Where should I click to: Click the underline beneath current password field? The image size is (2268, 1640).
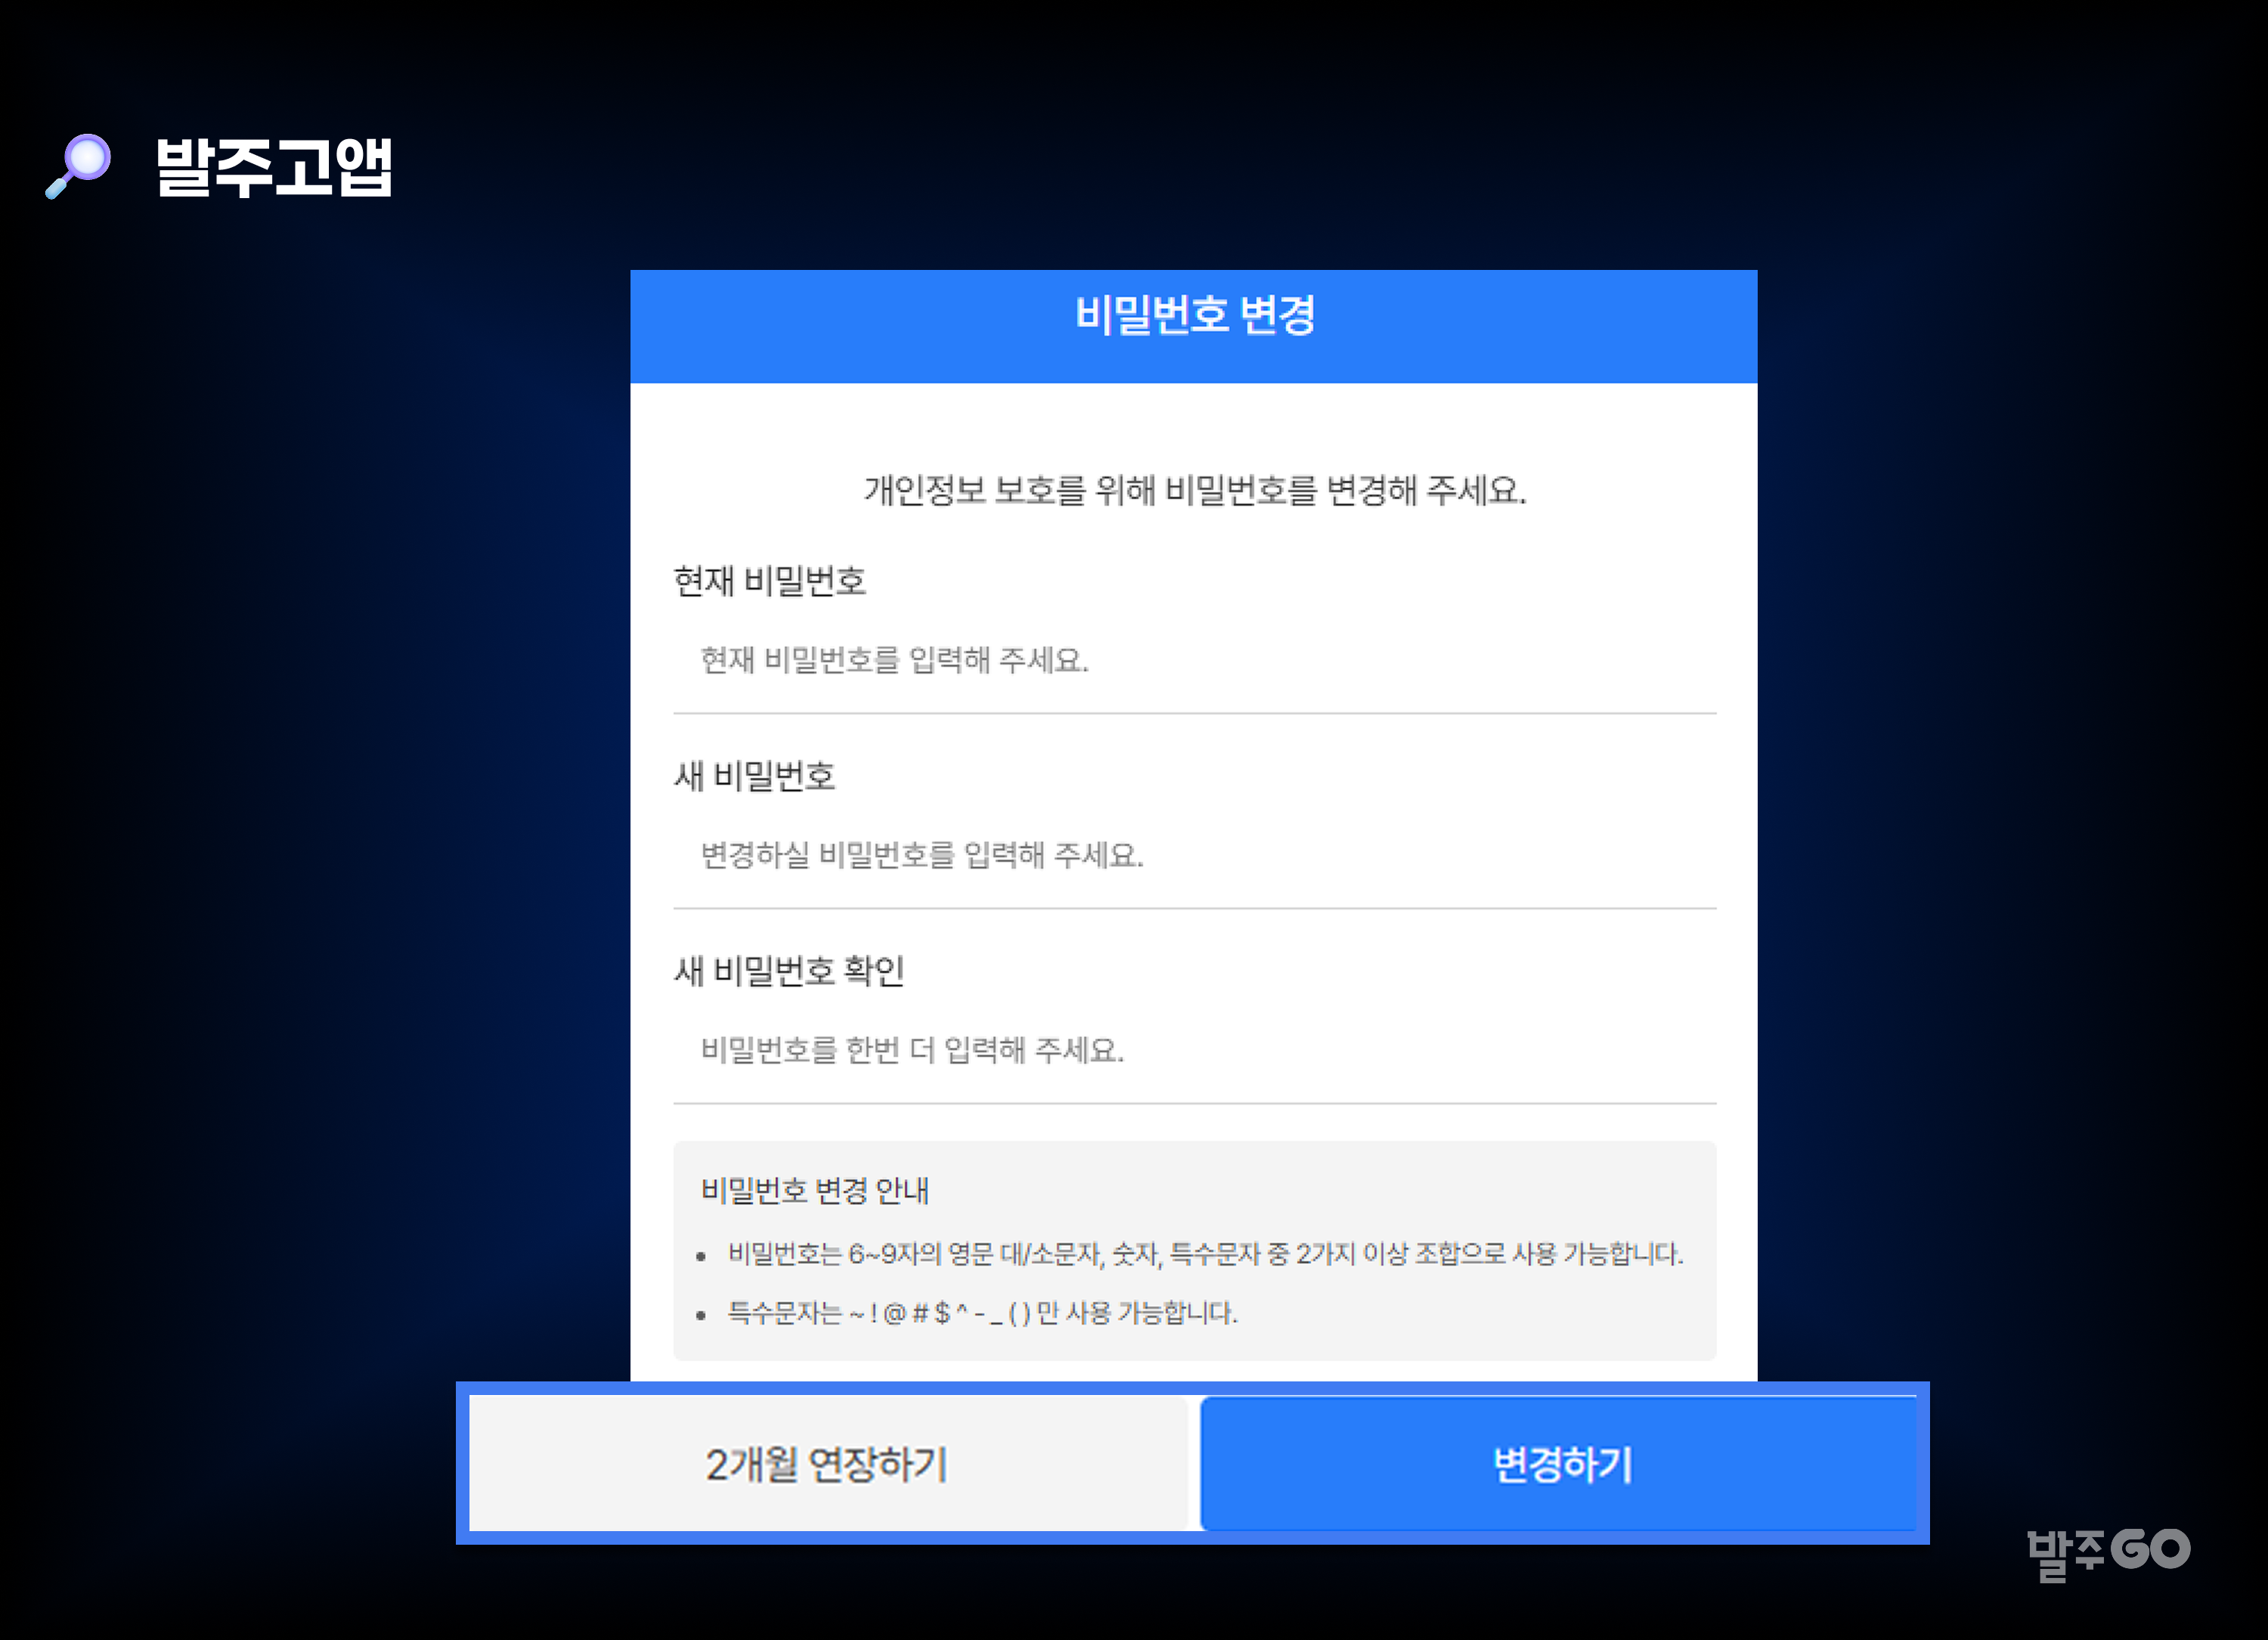[x=1194, y=713]
